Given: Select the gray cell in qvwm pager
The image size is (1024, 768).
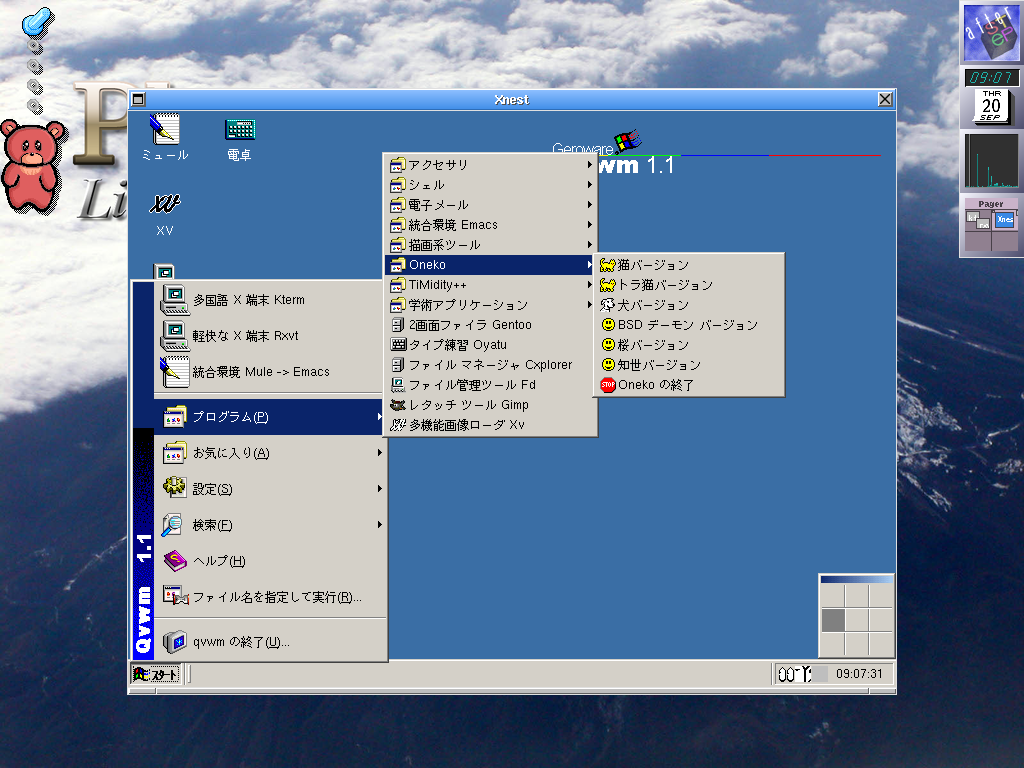Looking at the screenshot, I should coord(833,620).
